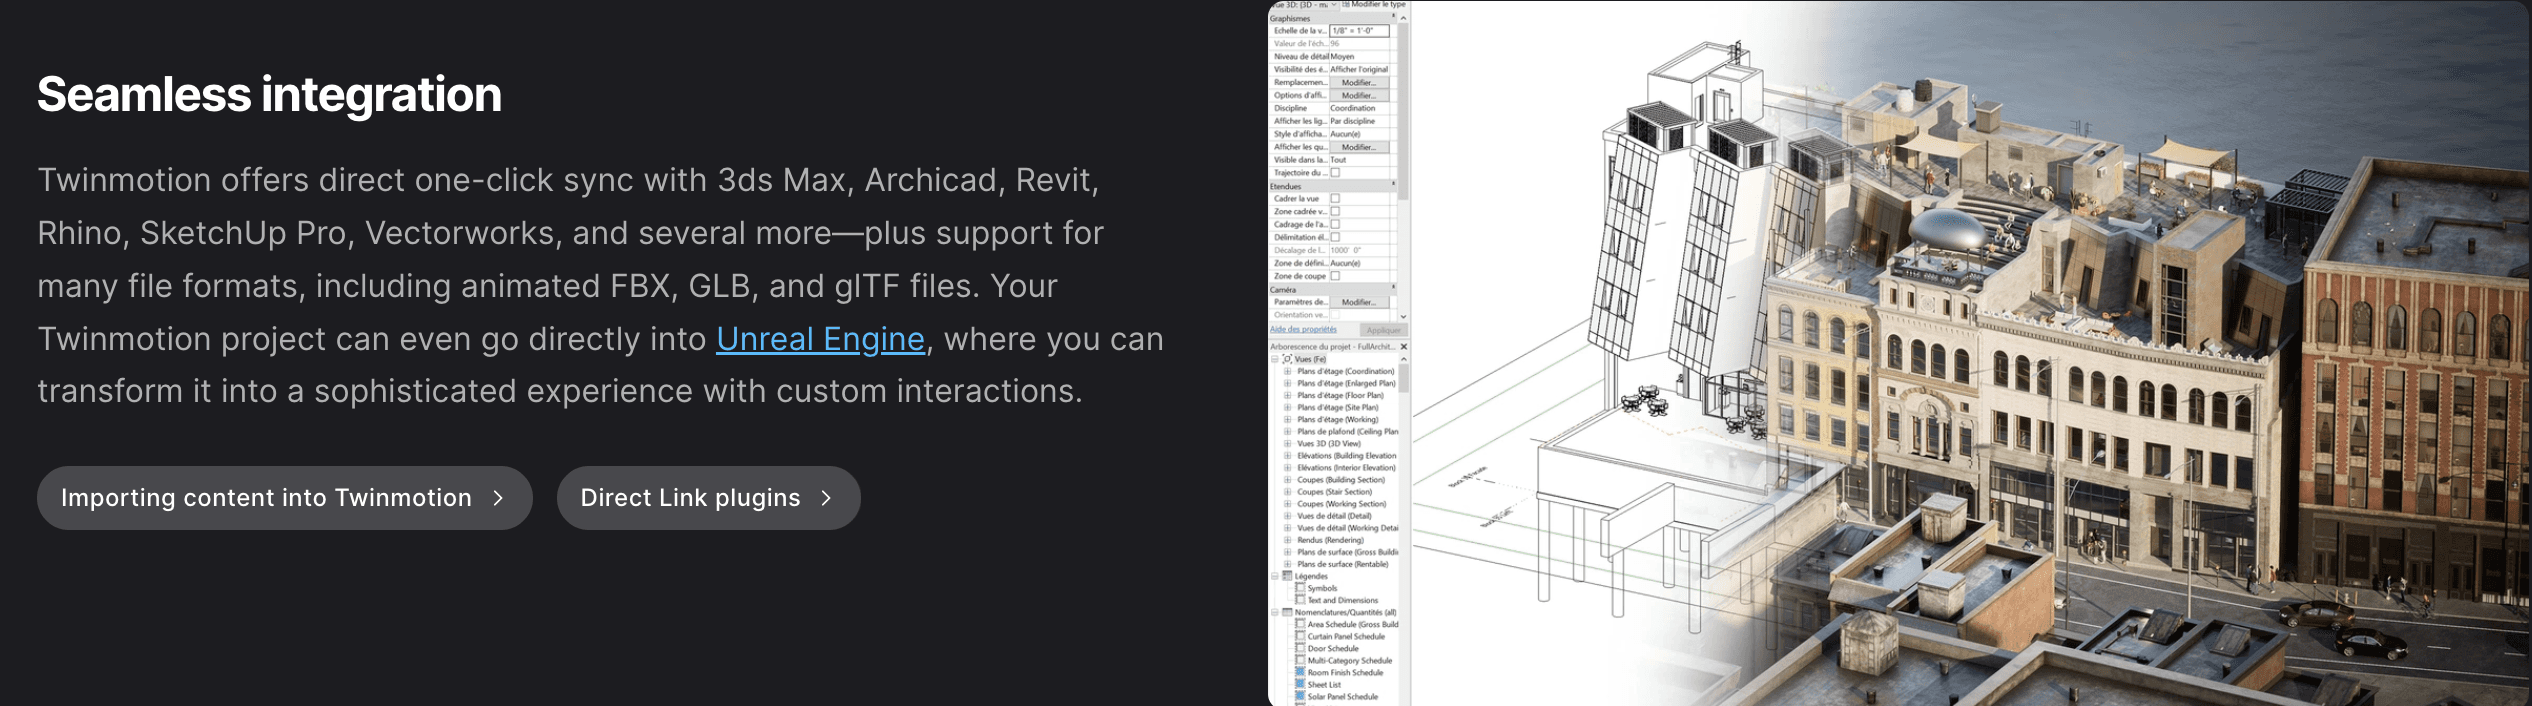Click the Sheet List icon
This screenshot has width=2532, height=706.
[1301, 684]
